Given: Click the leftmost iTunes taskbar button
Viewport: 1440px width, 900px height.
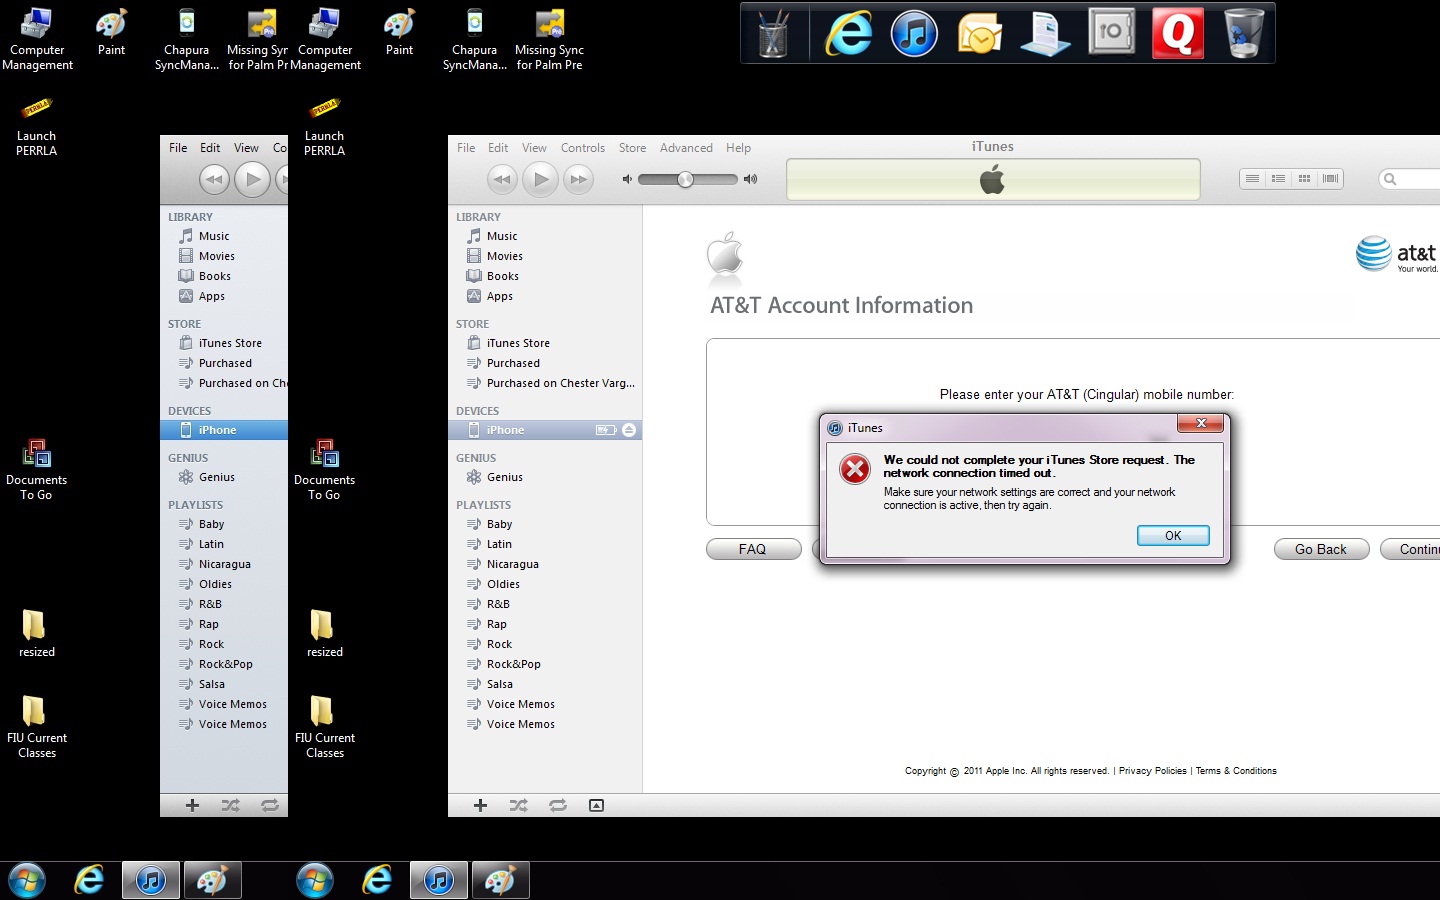Looking at the screenshot, I should (151, 881).
